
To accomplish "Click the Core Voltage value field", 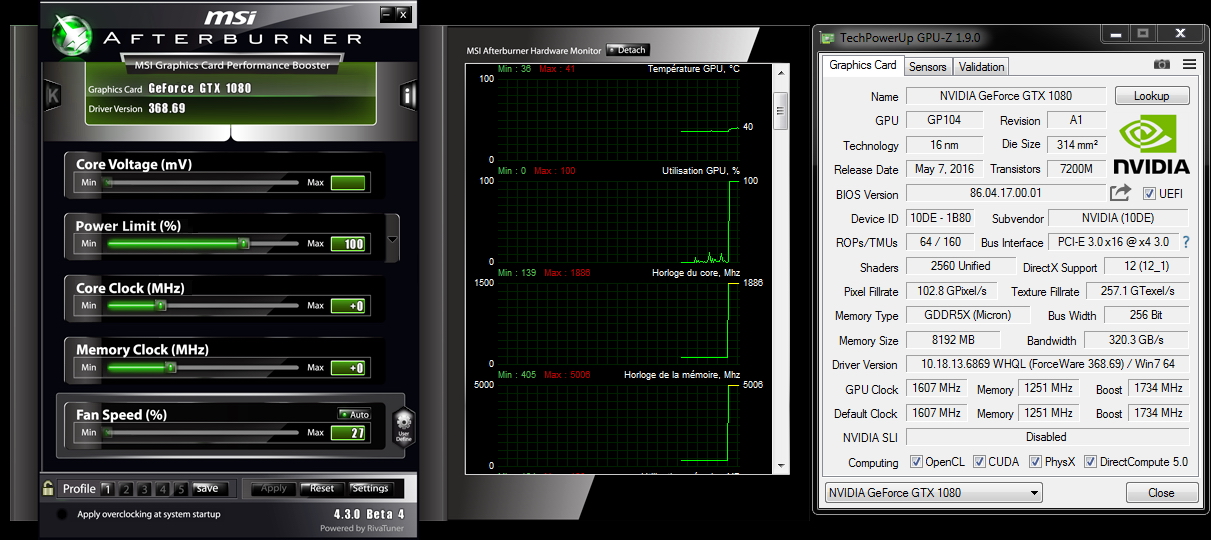I will (348, 182).
